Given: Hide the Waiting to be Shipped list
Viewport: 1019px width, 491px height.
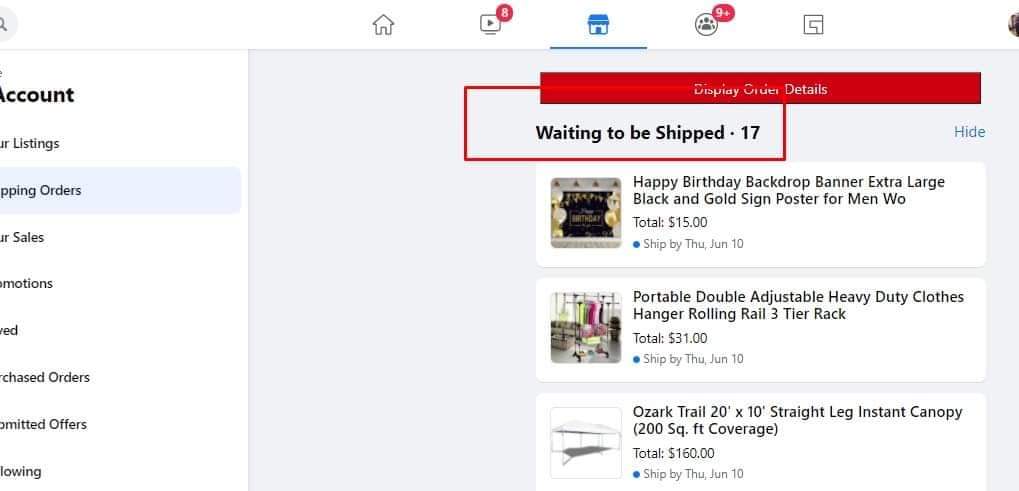Looking at the screenshot, I should (969, 132).
